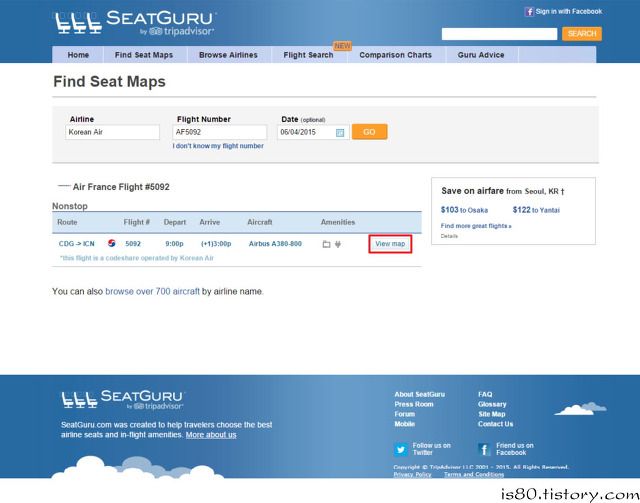Click flight number 5092 in table
The width and height of the screenshot is (640, 503).
(133, 244)
